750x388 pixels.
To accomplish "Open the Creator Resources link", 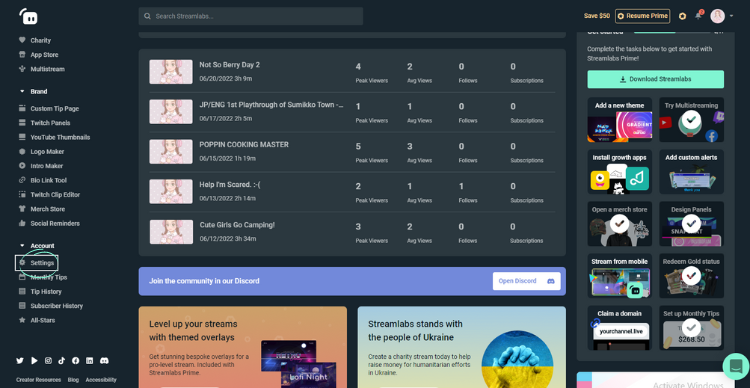I will point(38,380).
